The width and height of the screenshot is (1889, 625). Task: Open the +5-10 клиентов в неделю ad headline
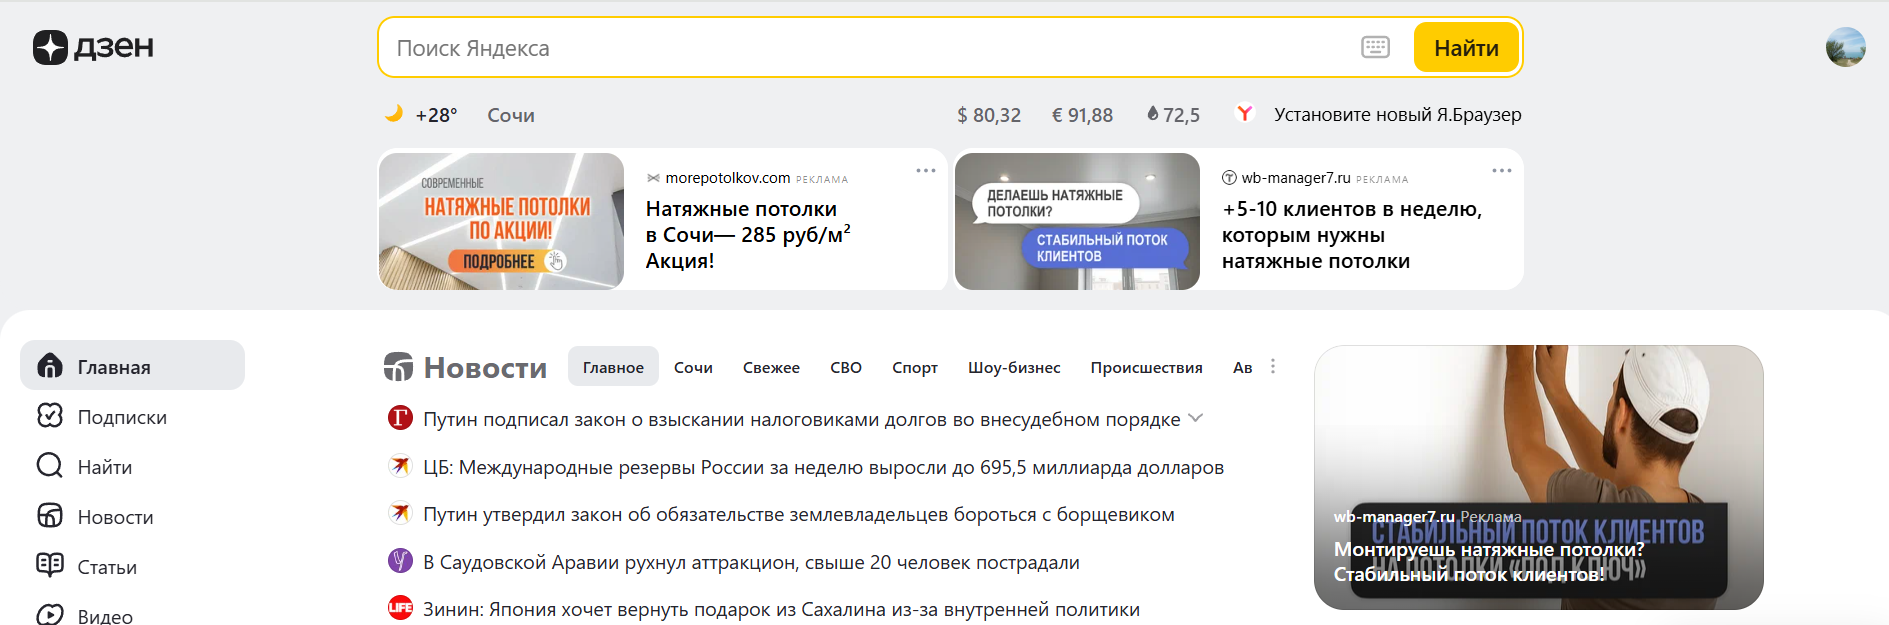tap(1352, 234)
